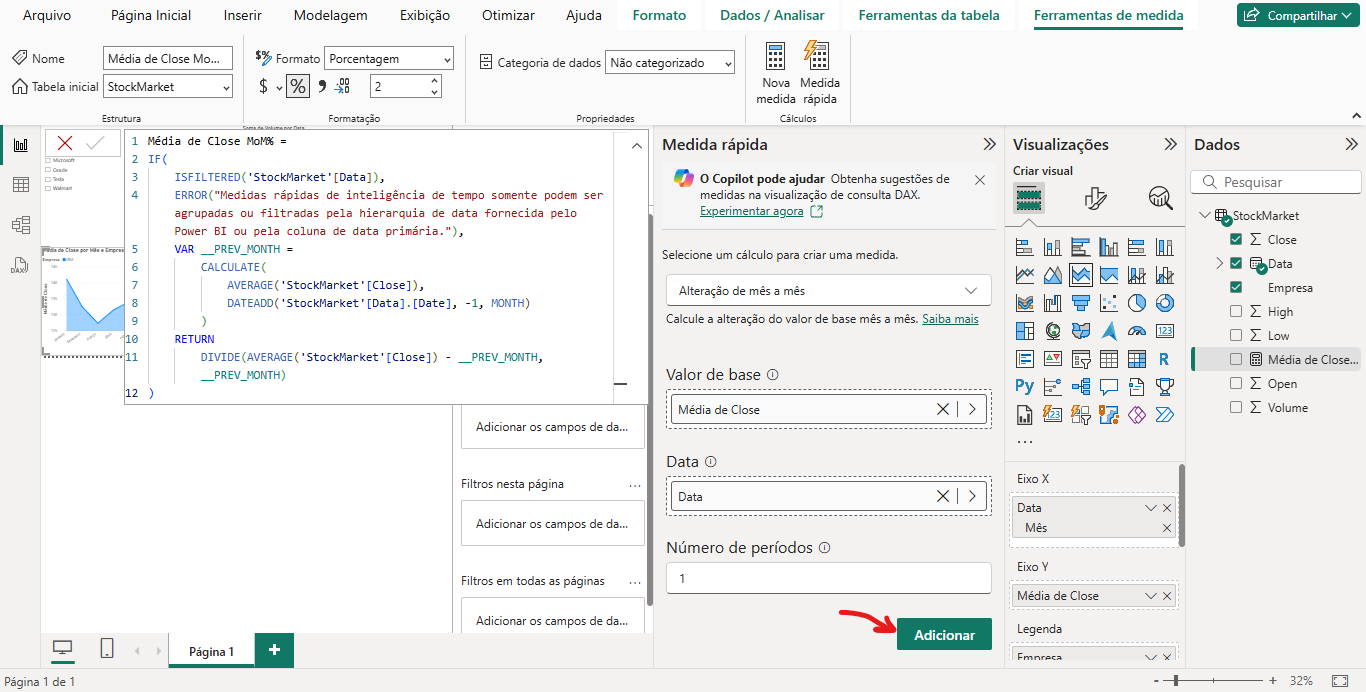Check the Low field checkbox

coord(1236,335)
